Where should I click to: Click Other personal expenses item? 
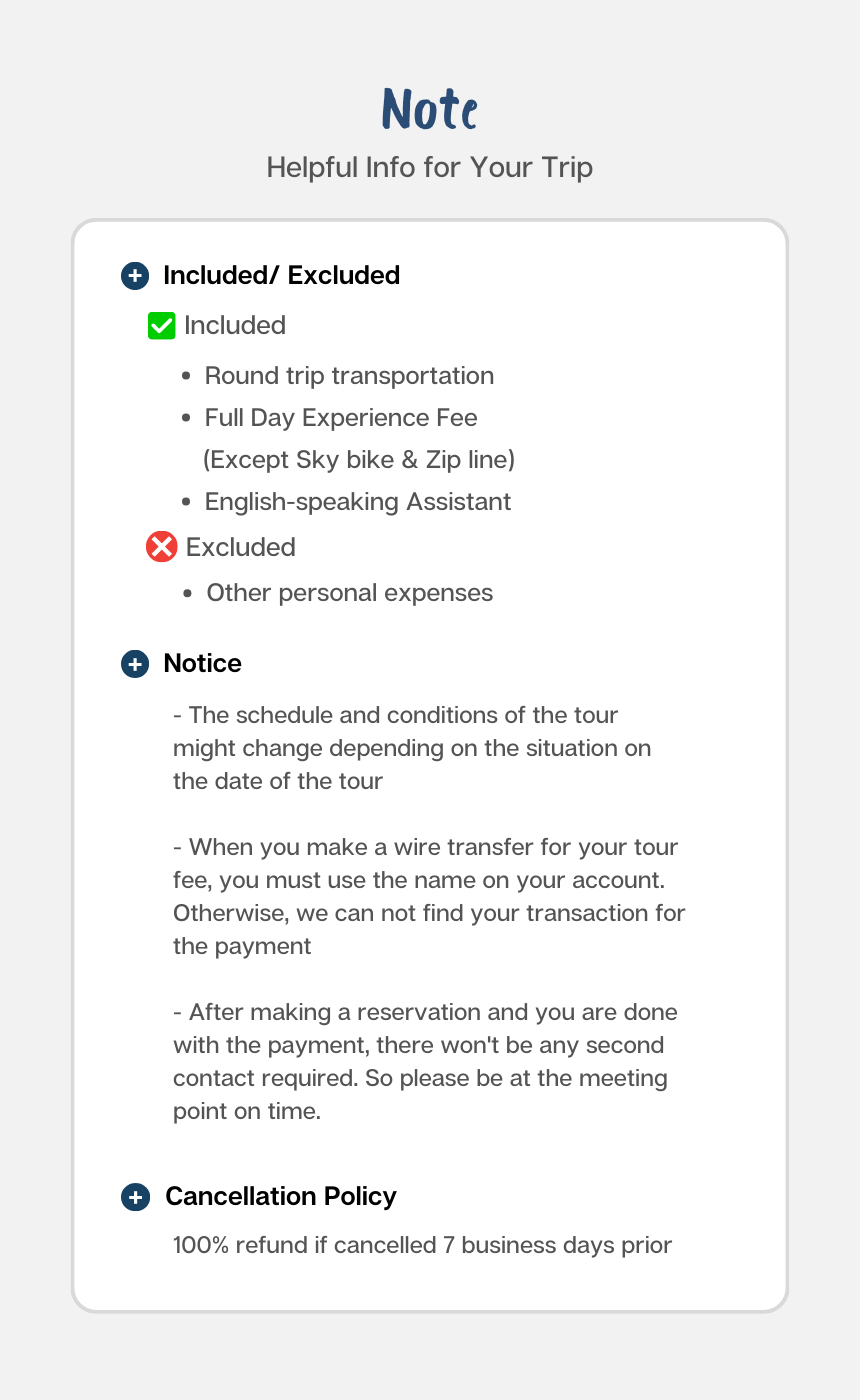350,593
